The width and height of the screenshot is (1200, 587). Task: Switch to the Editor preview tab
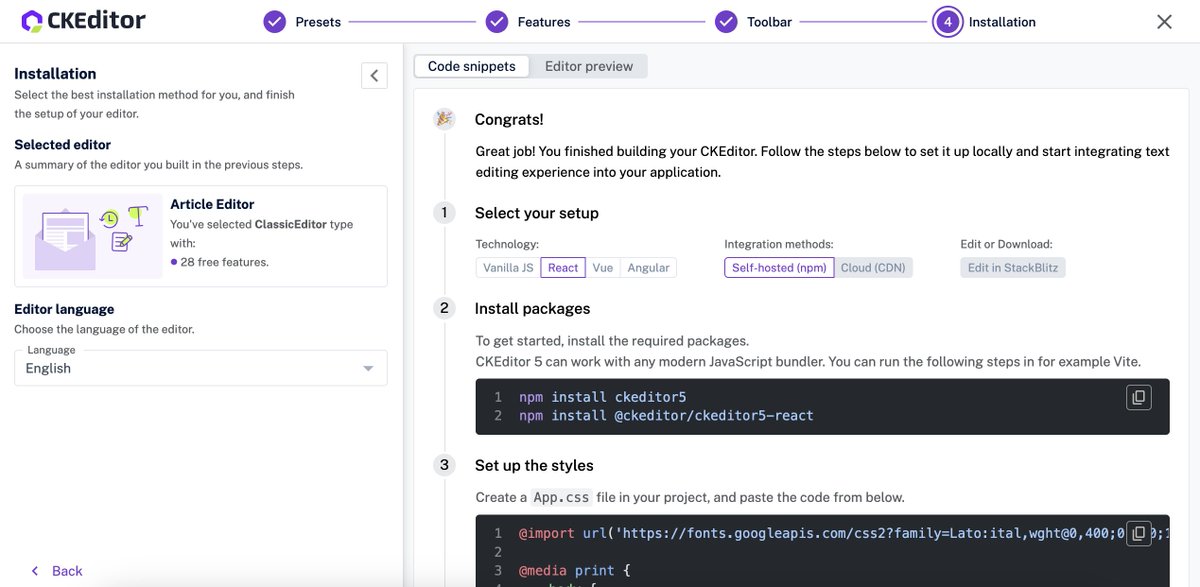[589, 66]
